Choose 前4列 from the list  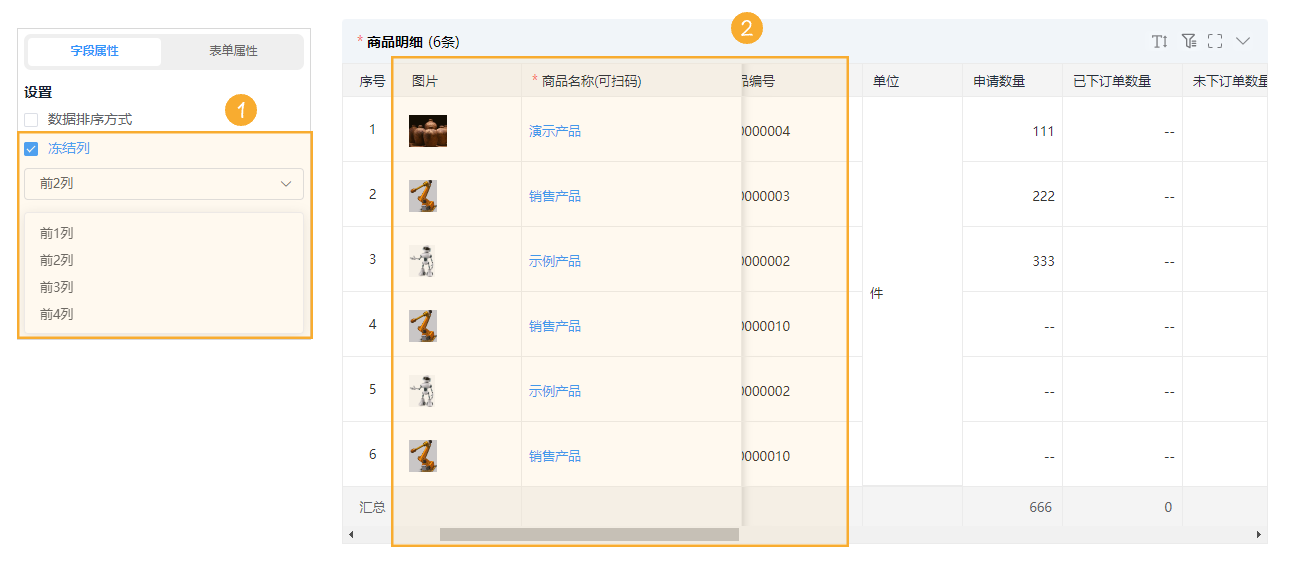pos(164,314)
